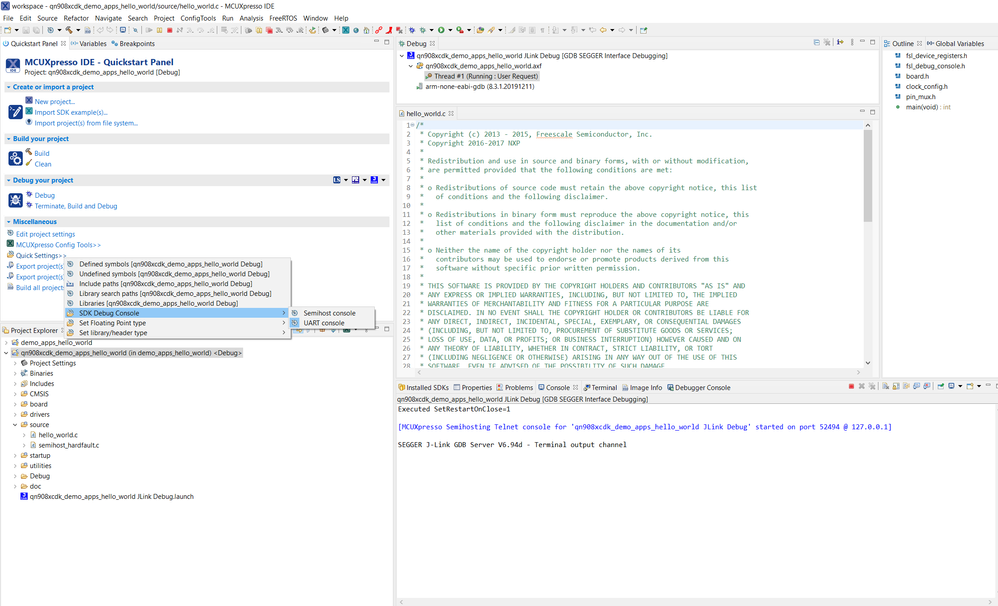
Task: Open the dropdown next to J-Link probe icon
Action: (x=383, y=180)
